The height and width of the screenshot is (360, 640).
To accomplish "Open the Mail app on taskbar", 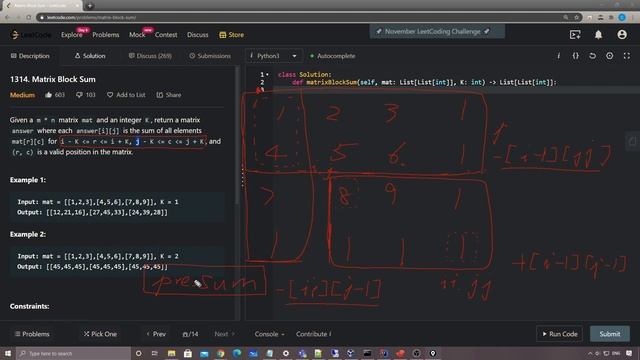I will (x=204, y=353).
